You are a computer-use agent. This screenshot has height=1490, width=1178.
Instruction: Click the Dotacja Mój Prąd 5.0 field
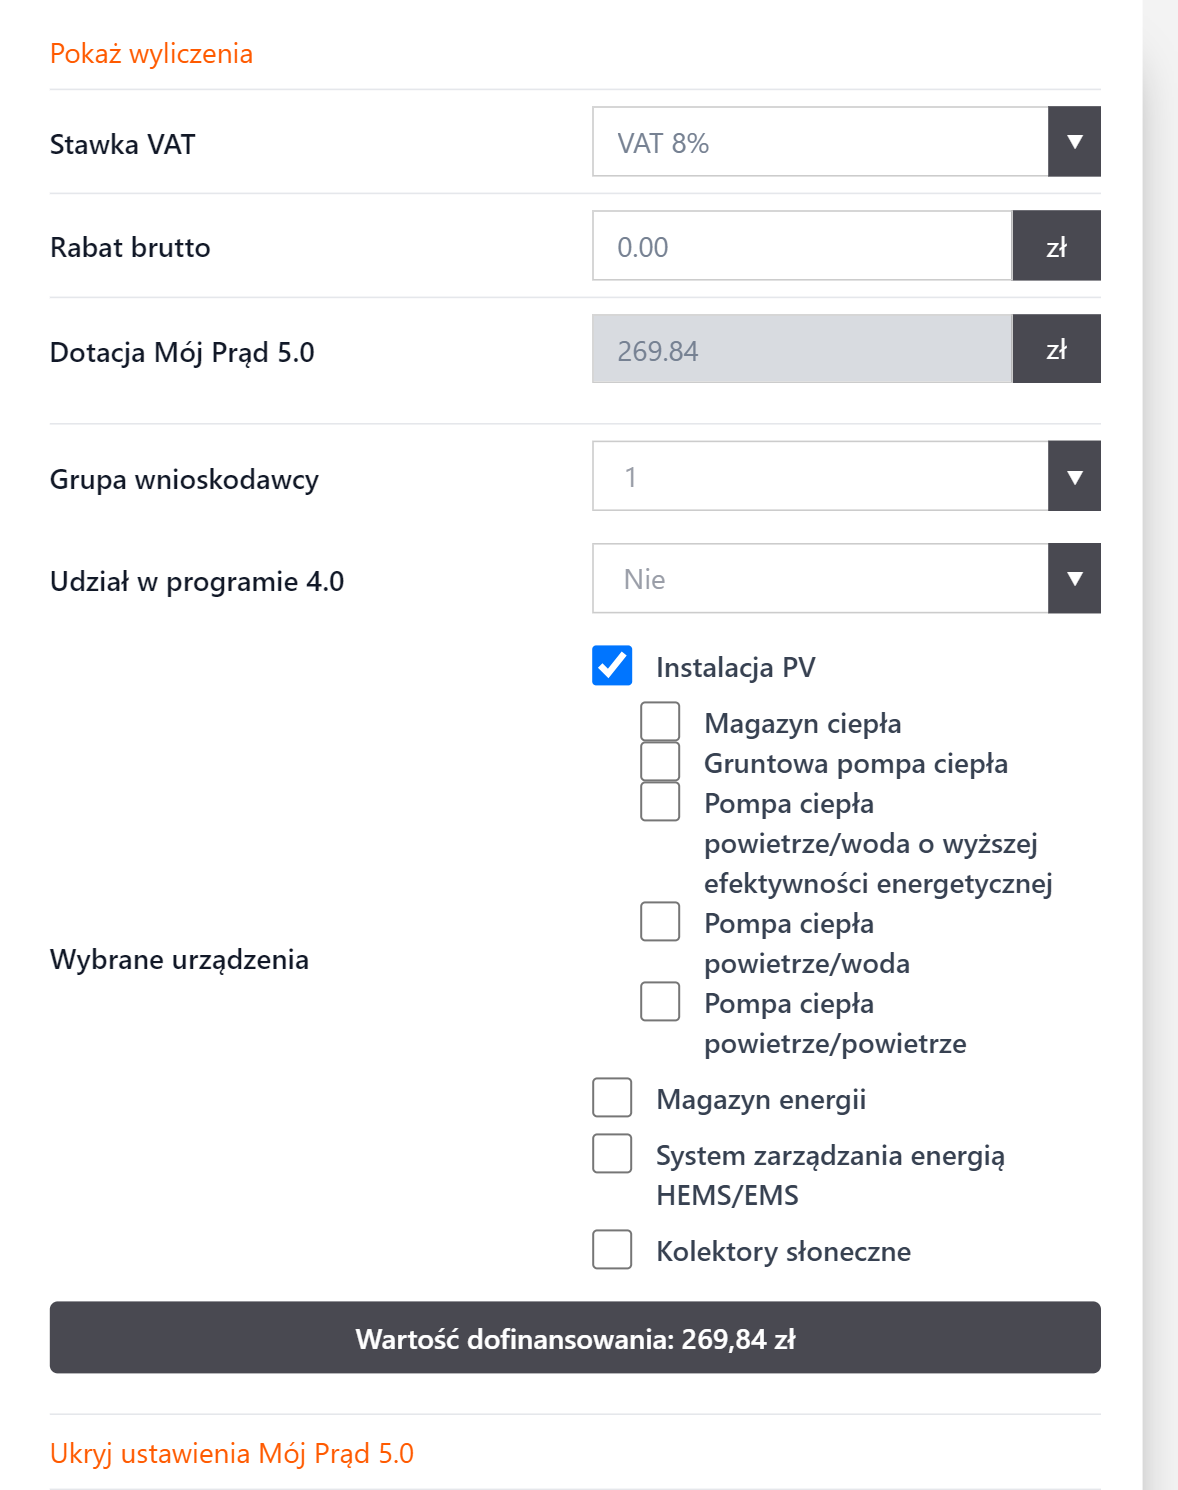pos(802,350)
